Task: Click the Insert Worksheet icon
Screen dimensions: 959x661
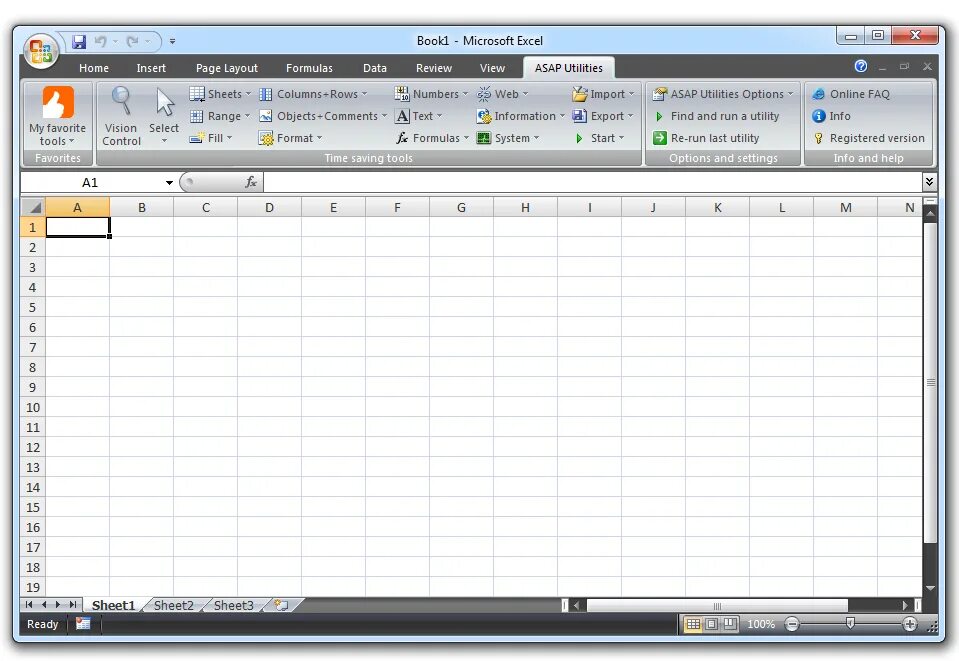Action: click(282, 605)
